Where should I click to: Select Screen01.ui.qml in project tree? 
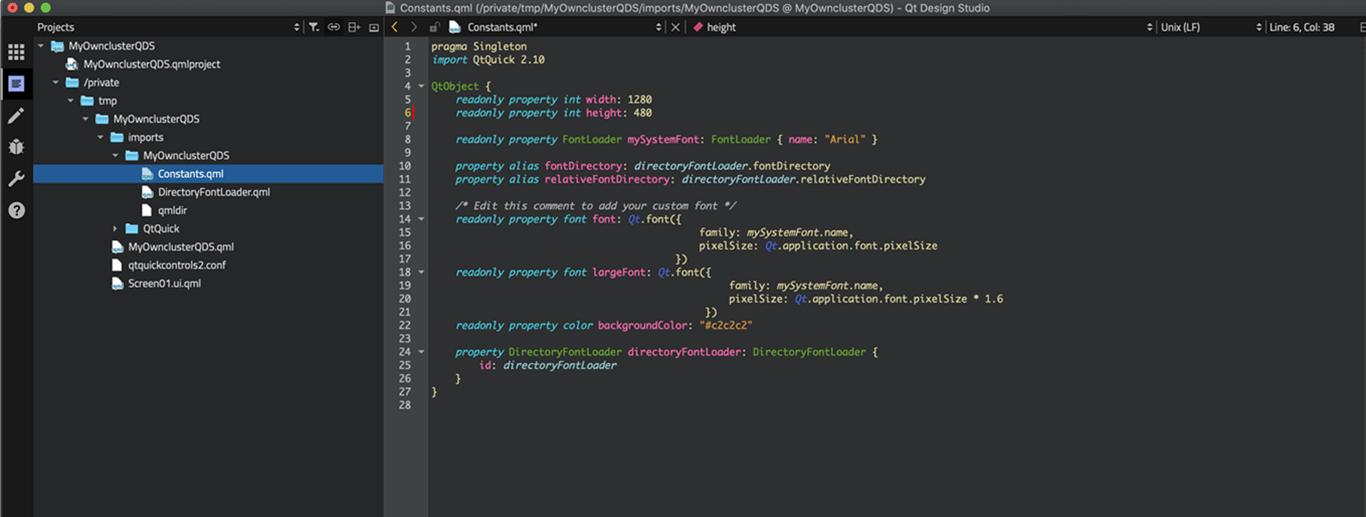(164, 283)
